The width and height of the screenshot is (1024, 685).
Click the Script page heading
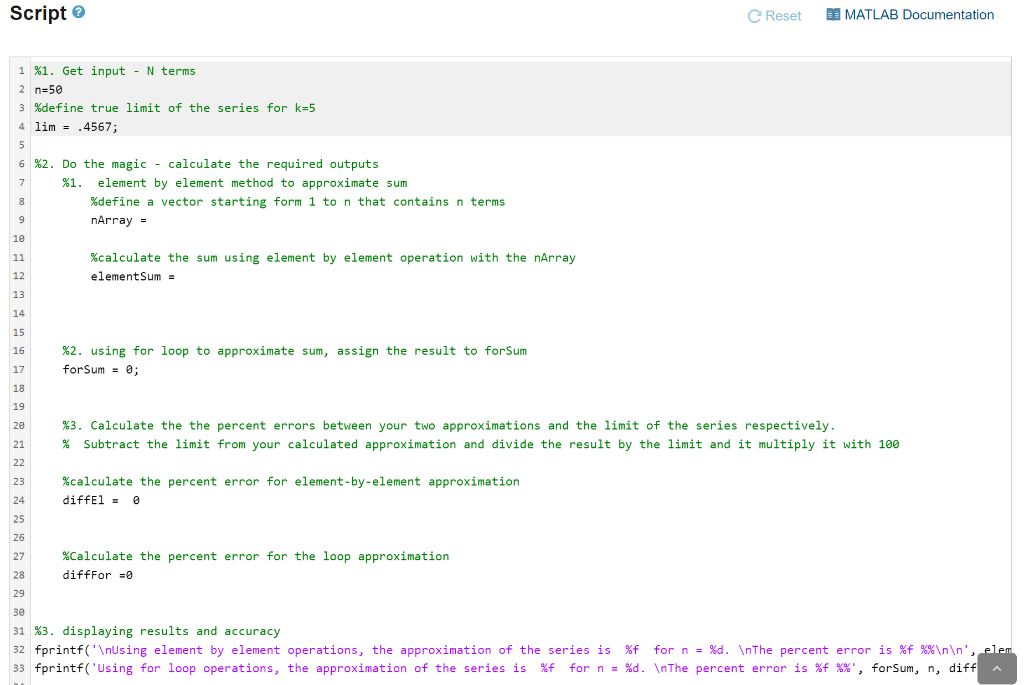tap(36, 13)
